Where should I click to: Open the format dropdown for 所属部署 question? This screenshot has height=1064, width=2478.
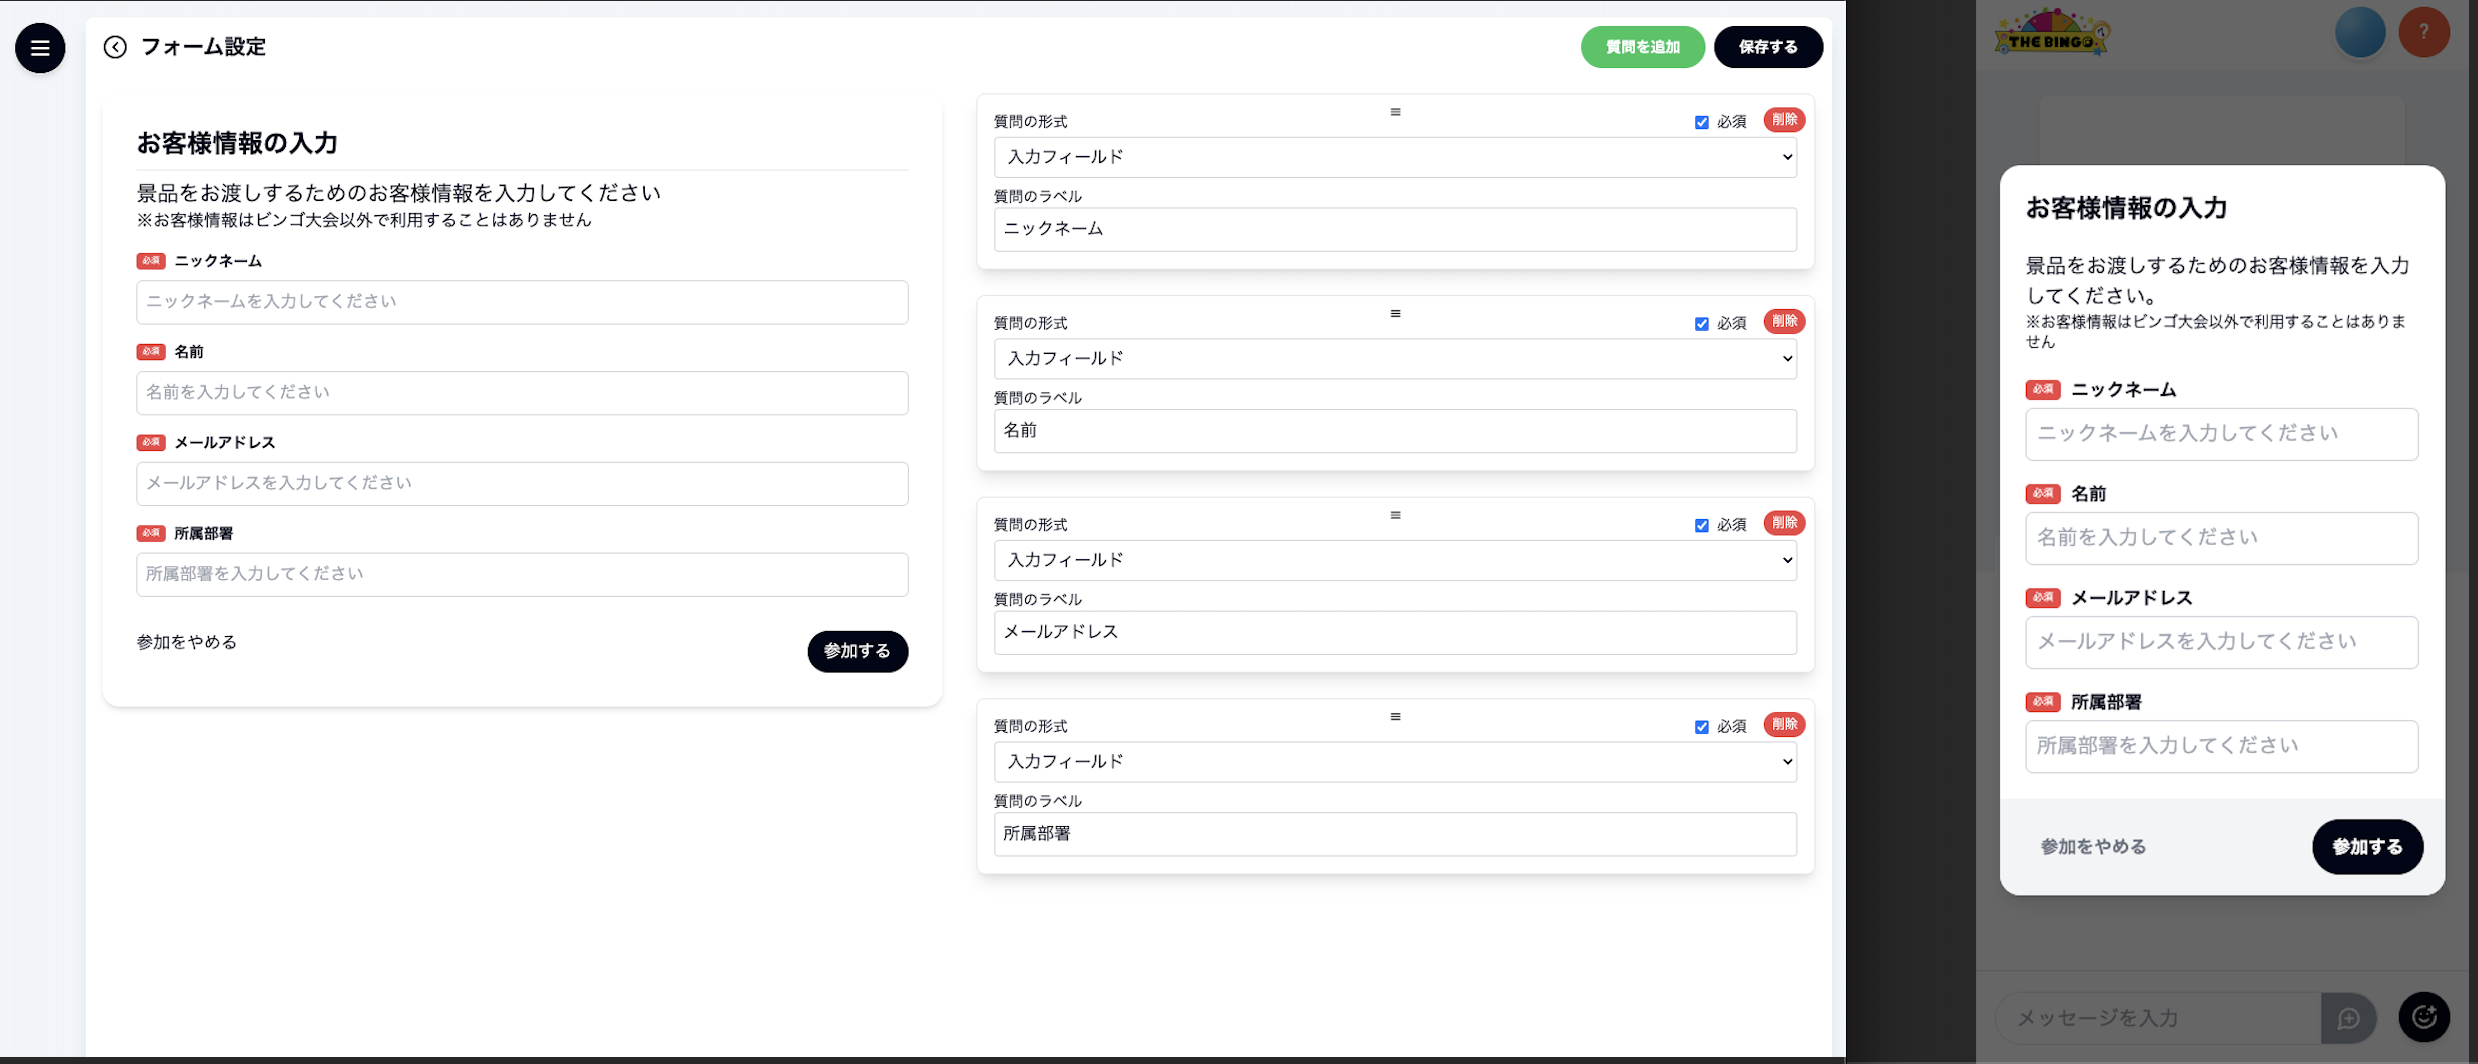click(1395, 762)
